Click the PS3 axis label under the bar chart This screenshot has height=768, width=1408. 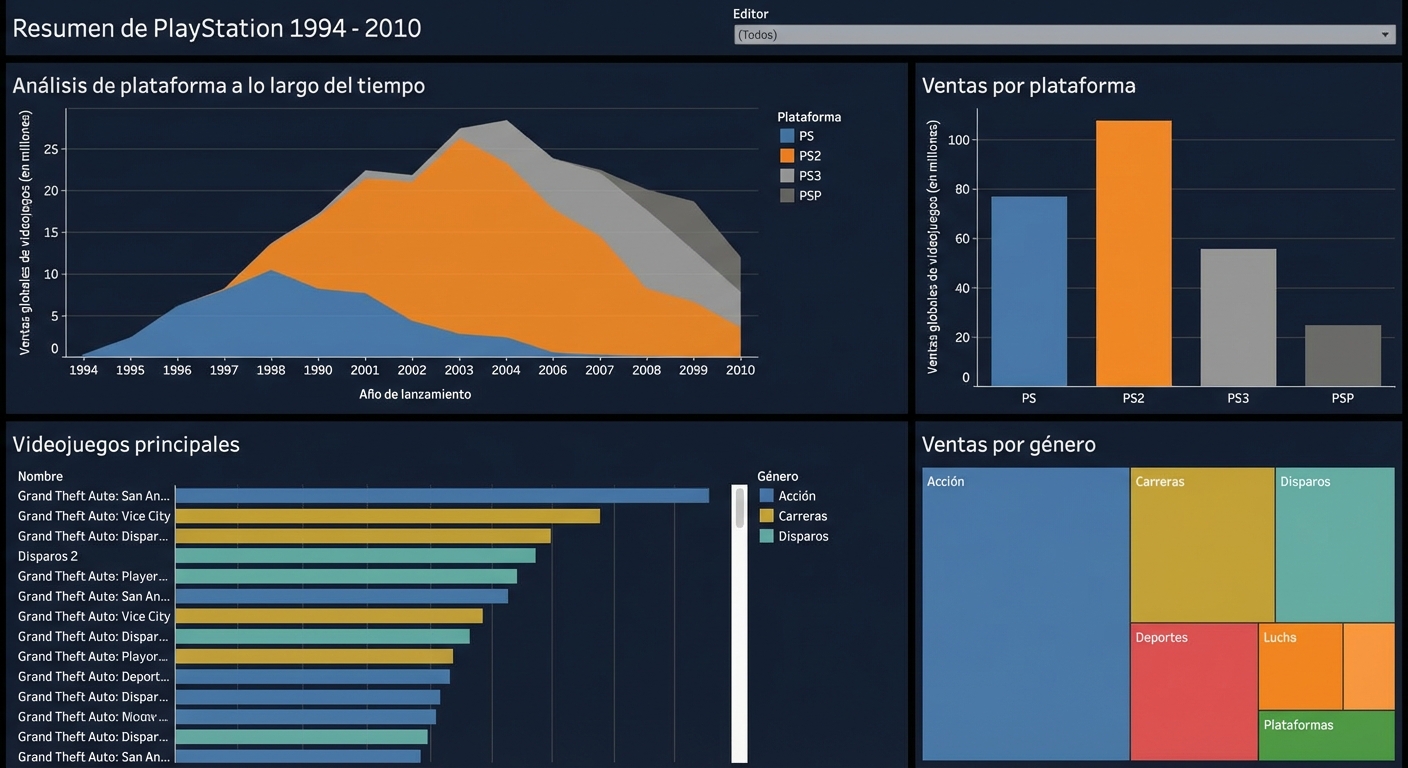tap(1238, 398)
